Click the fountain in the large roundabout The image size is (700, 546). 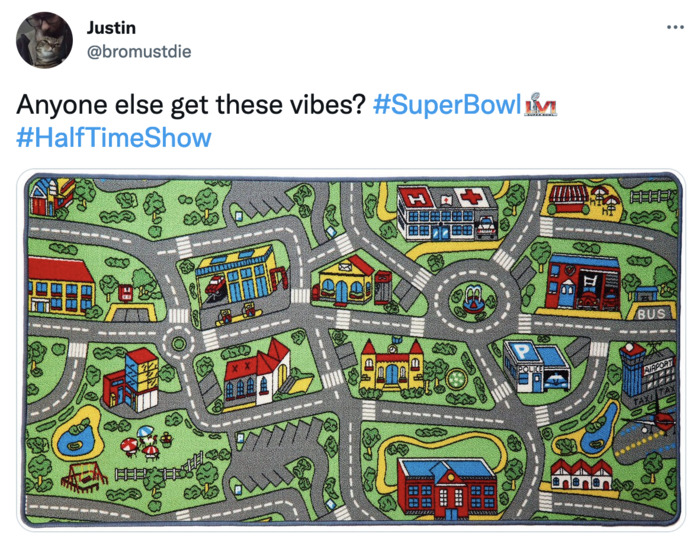[473, 299]
